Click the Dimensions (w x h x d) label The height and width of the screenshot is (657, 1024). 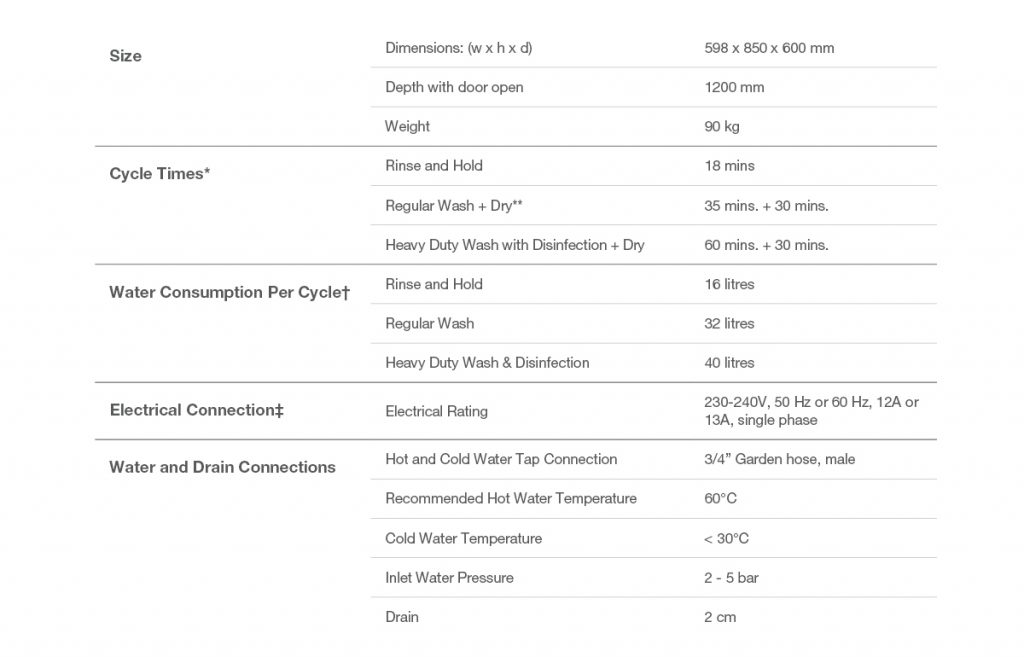point(452,48)
